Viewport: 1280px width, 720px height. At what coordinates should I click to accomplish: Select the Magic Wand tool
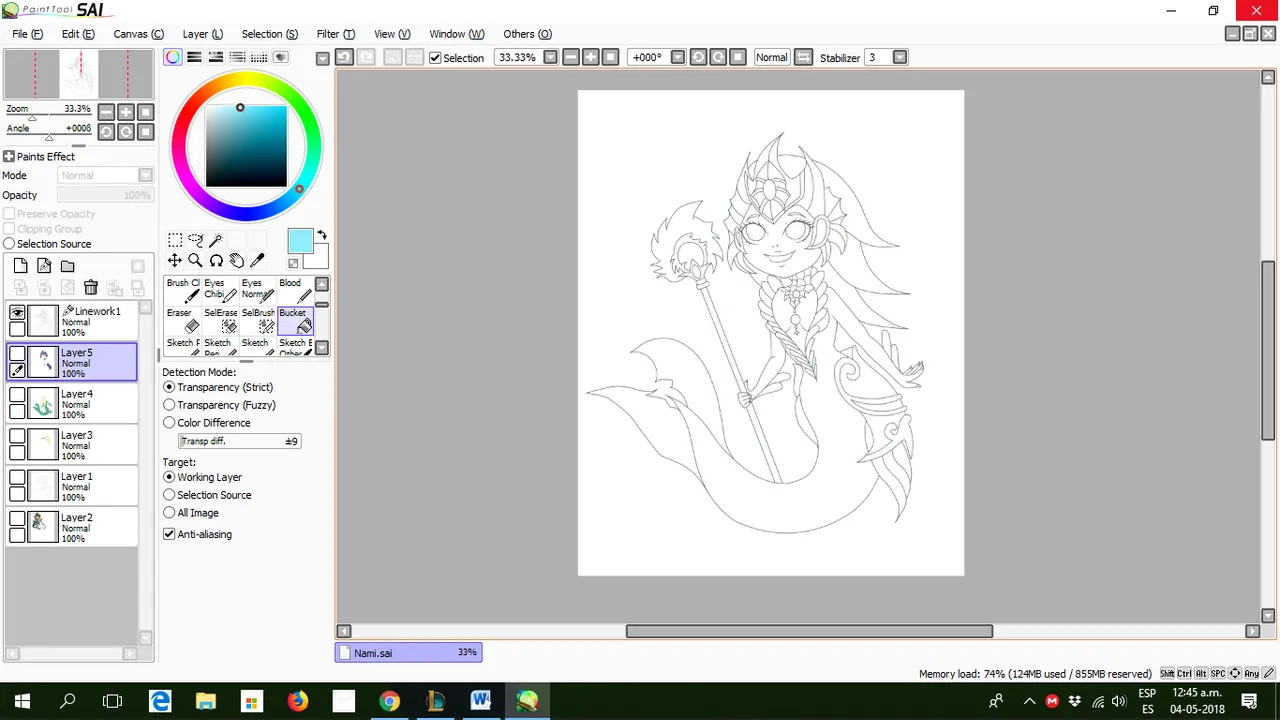pos(216,240)
